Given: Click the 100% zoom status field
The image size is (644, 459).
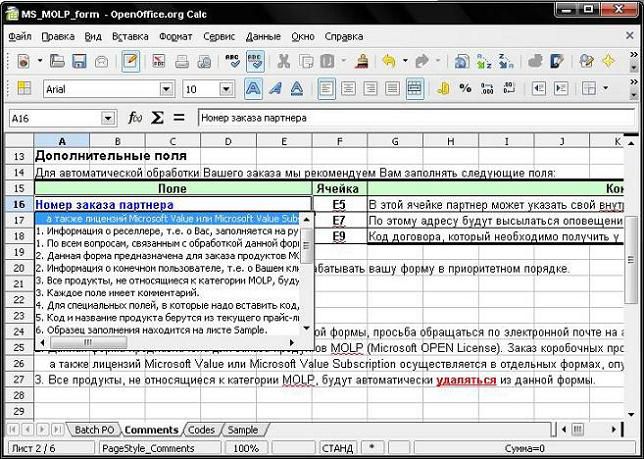Looking at the screenshot, I should 247,448.
